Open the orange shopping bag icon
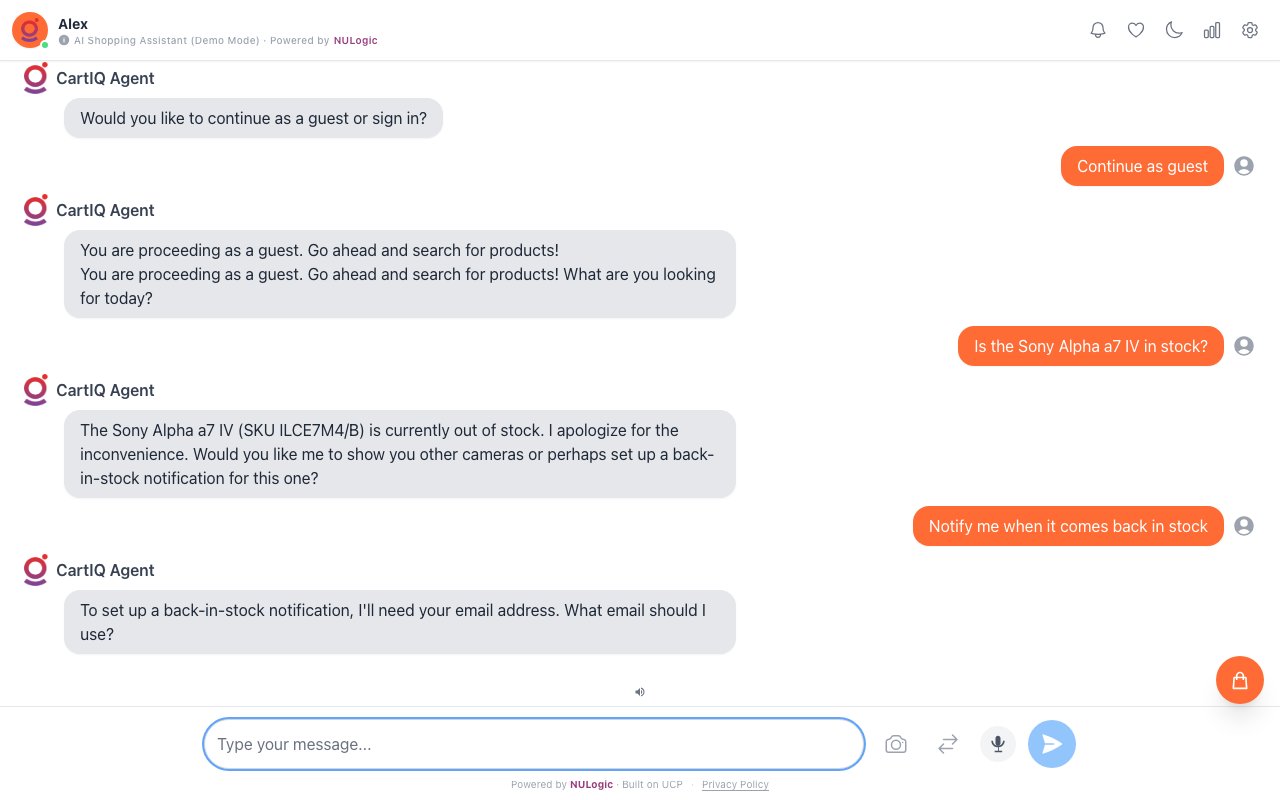This screenshot has height=800, width=1280. [x=1240, y=680]
